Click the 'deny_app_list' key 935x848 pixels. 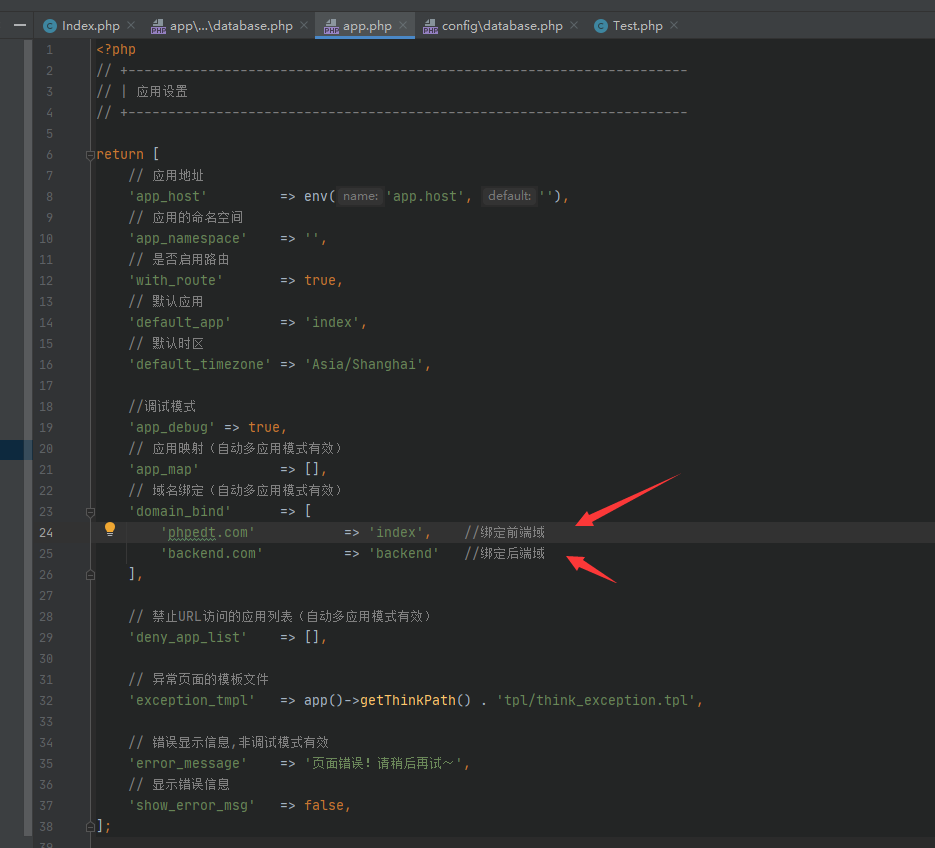[x=187, y=637]
